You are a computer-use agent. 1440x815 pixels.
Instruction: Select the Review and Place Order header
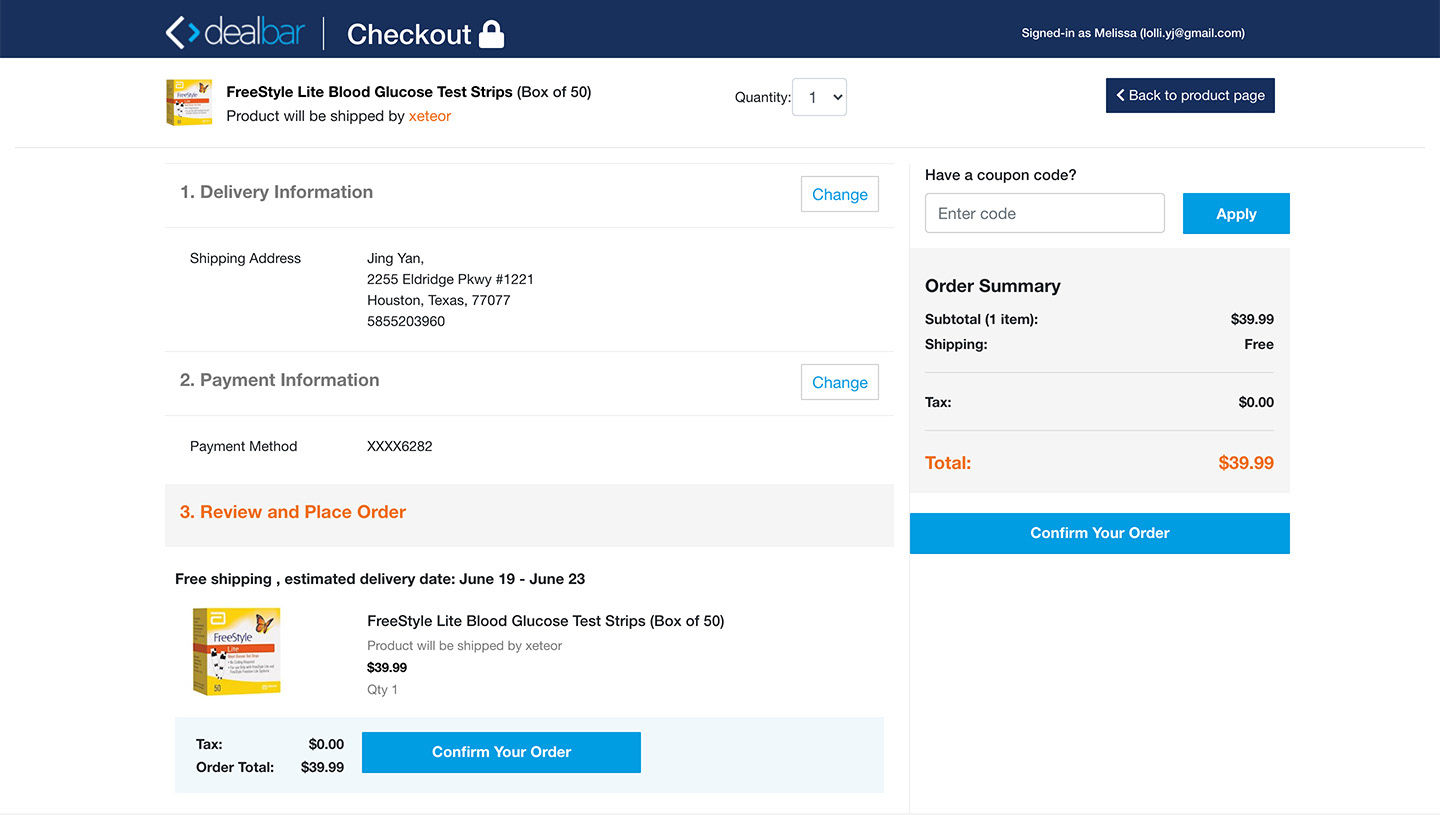[293, 512]
